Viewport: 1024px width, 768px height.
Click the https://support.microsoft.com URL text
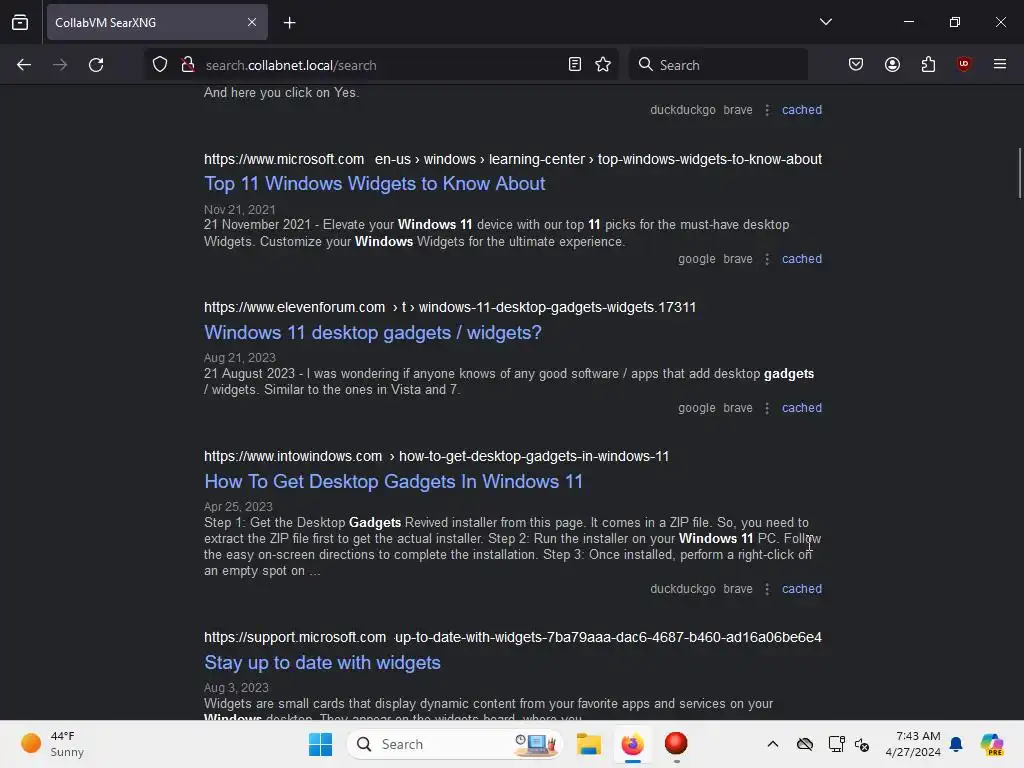(x=295, y=637)
